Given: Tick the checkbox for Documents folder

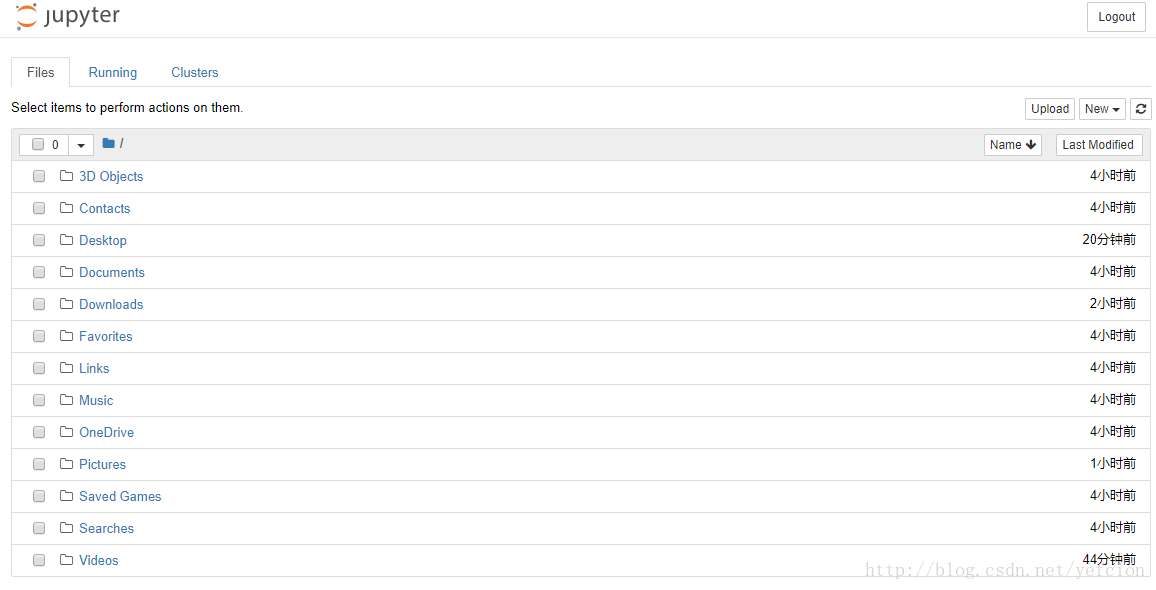Looking at the screenshot, I should (39, 272).
